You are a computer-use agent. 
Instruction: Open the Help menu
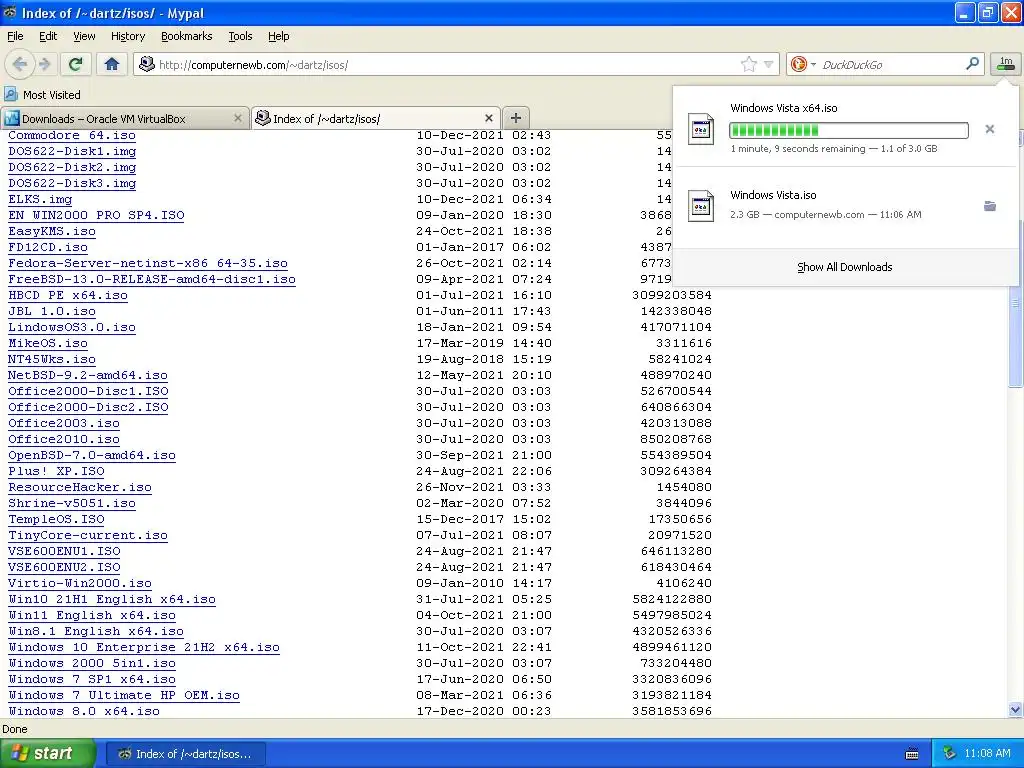pyautogui.click(x=278, y=37)
